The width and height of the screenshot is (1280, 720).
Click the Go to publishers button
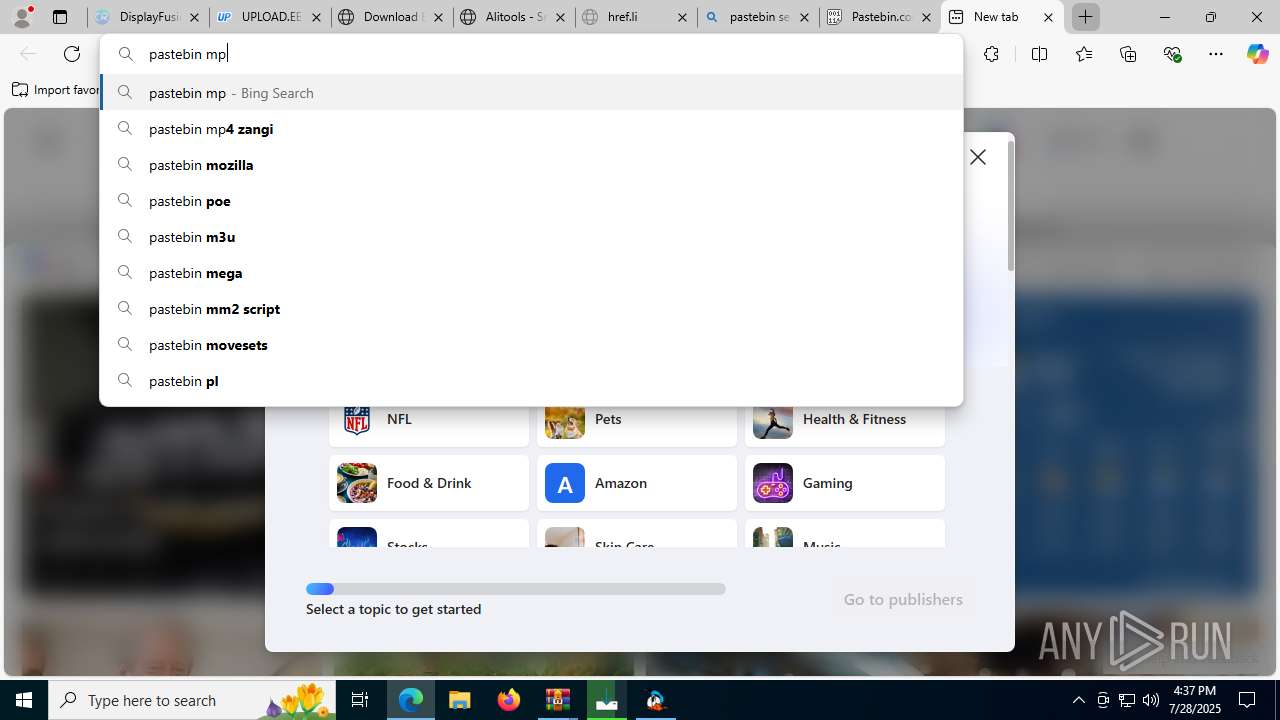pyautogui.click(x=903, y=599)
